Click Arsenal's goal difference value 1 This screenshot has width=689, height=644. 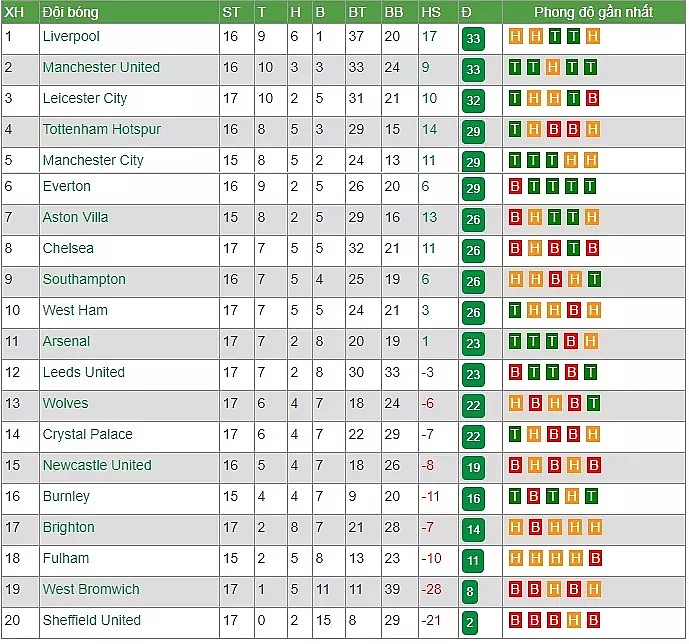425,341
